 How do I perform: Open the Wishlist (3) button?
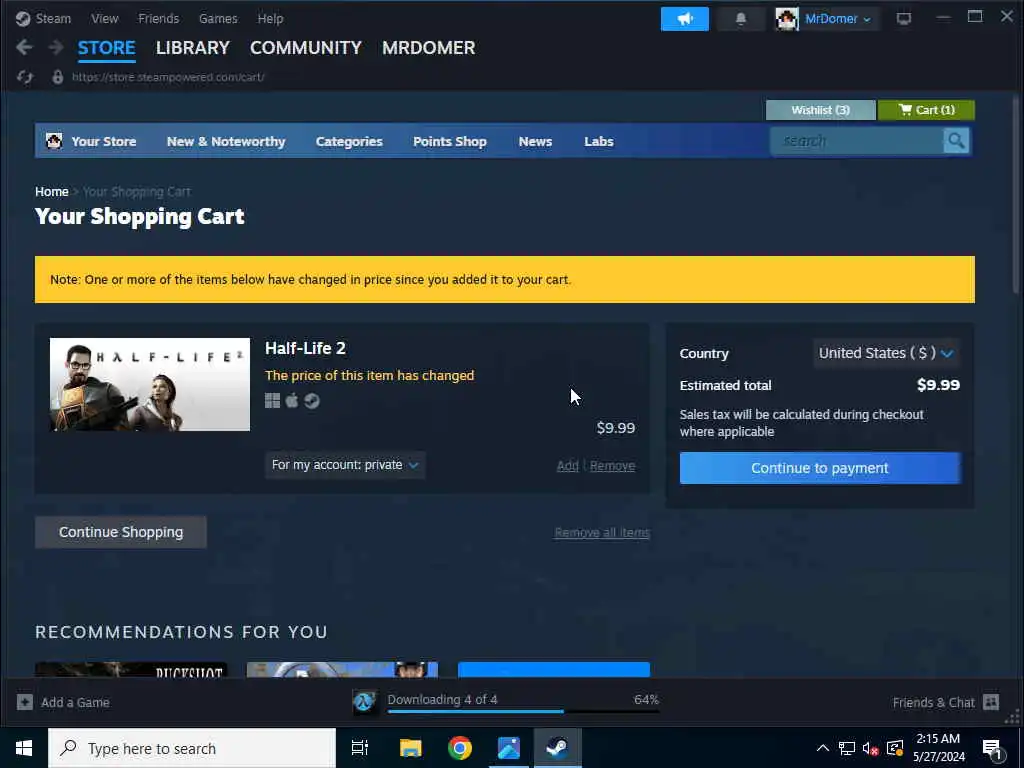820,110
